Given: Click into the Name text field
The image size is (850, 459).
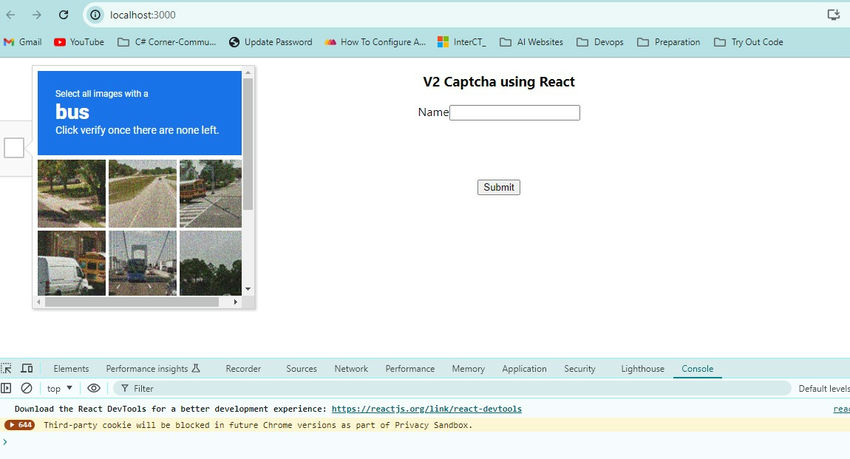Looking at the screenshot, I should click(x=514, y=113).
